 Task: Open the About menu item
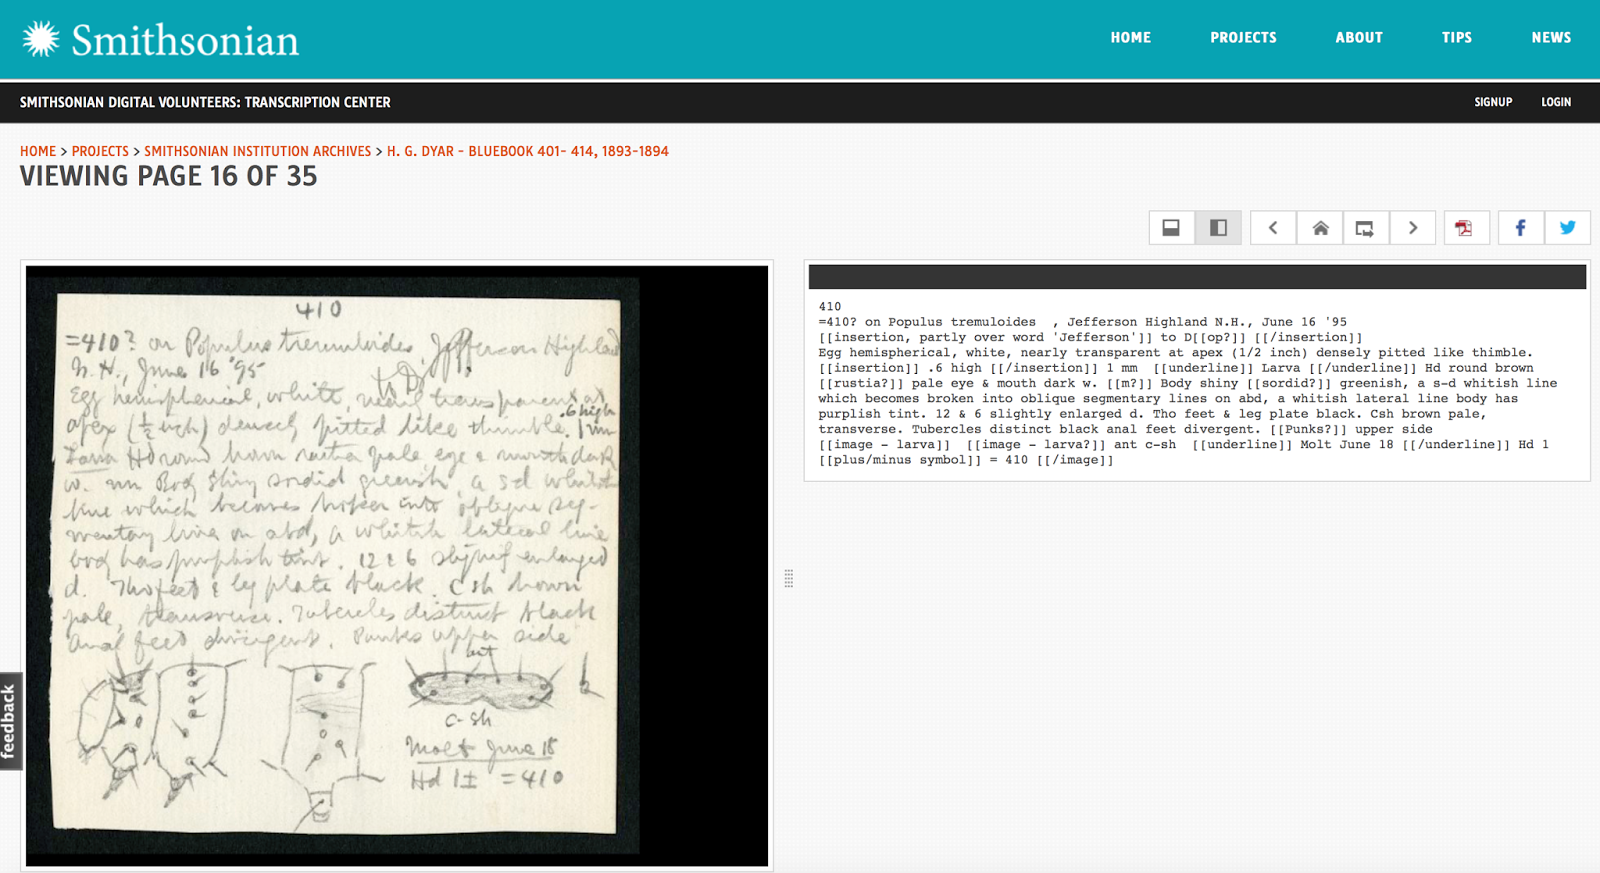click(x=1359, y=38)
